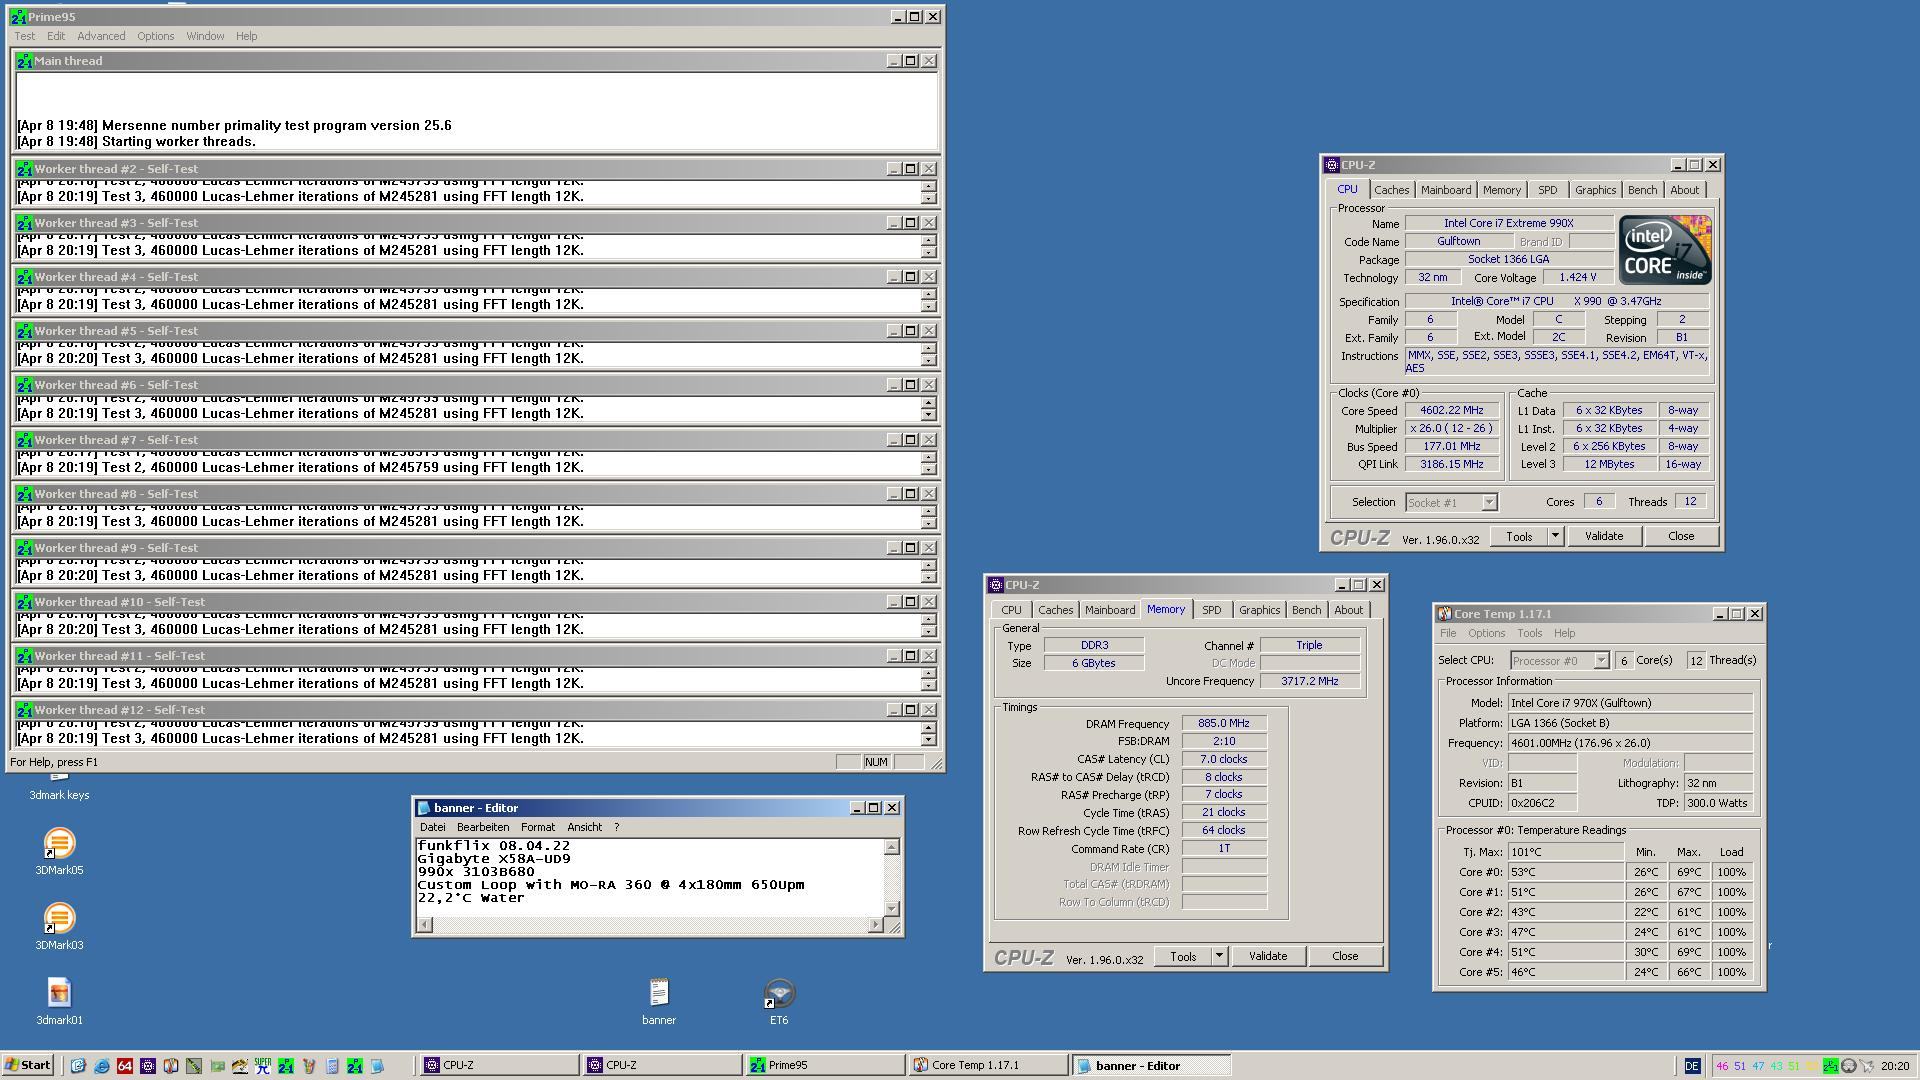Click the Internet Explorer quick launch icon
The width and height of the screenshot is (1920, 1080).
(102, 1066)
